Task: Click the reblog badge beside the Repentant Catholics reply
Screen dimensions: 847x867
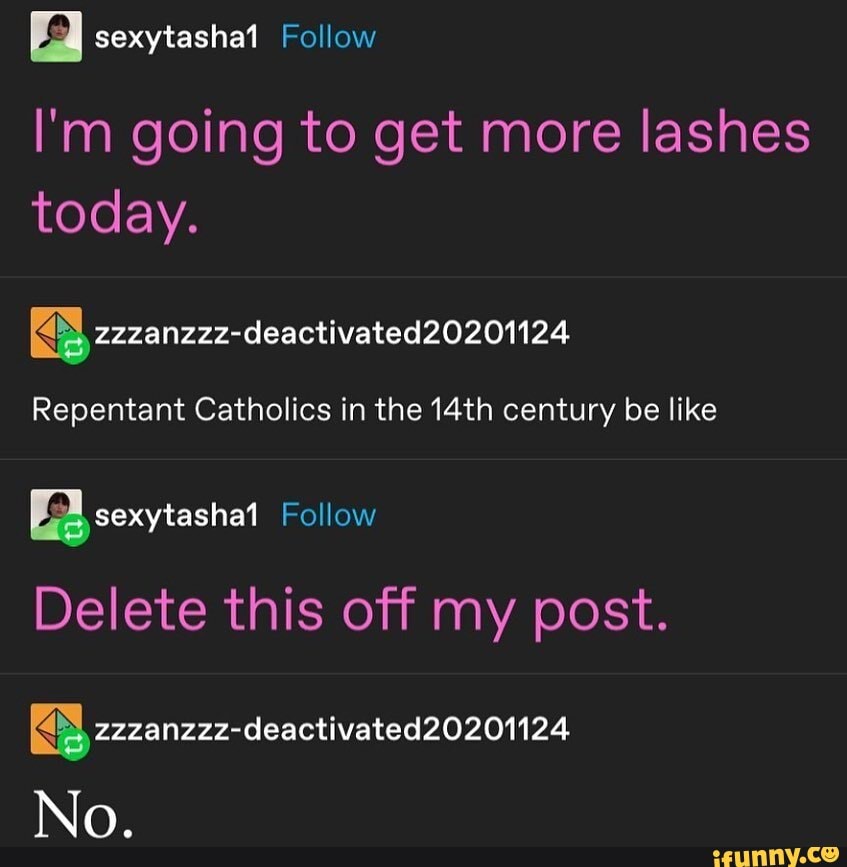Action: 74,349
